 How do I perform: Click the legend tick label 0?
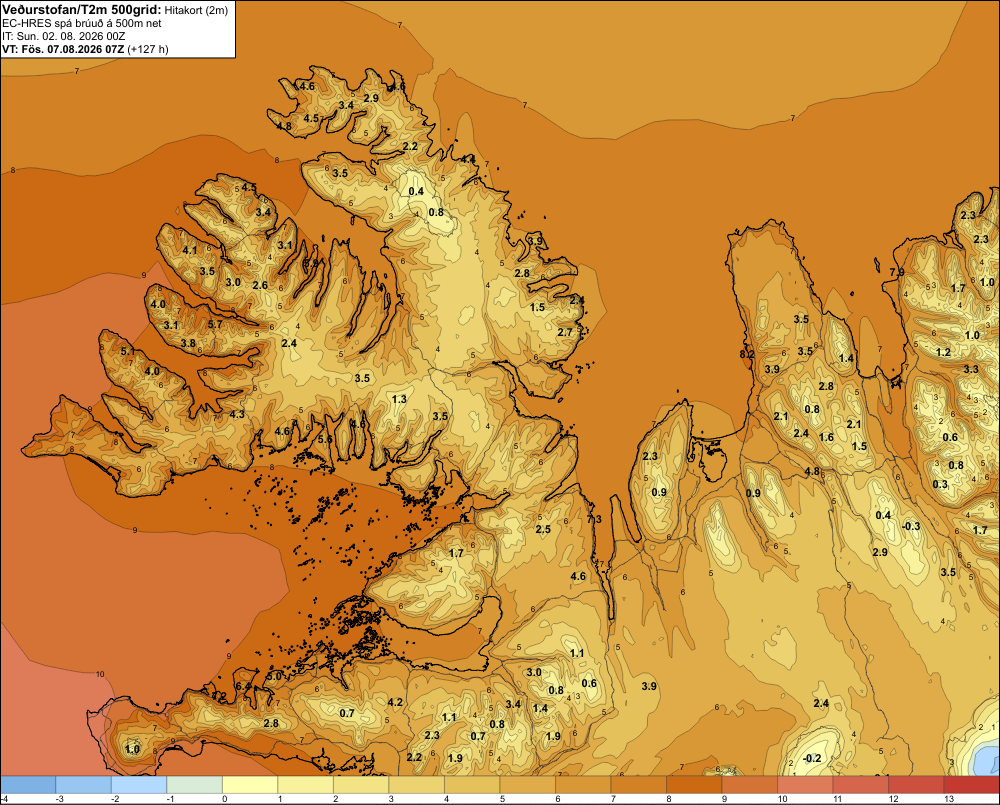click(x=224, y=799)
